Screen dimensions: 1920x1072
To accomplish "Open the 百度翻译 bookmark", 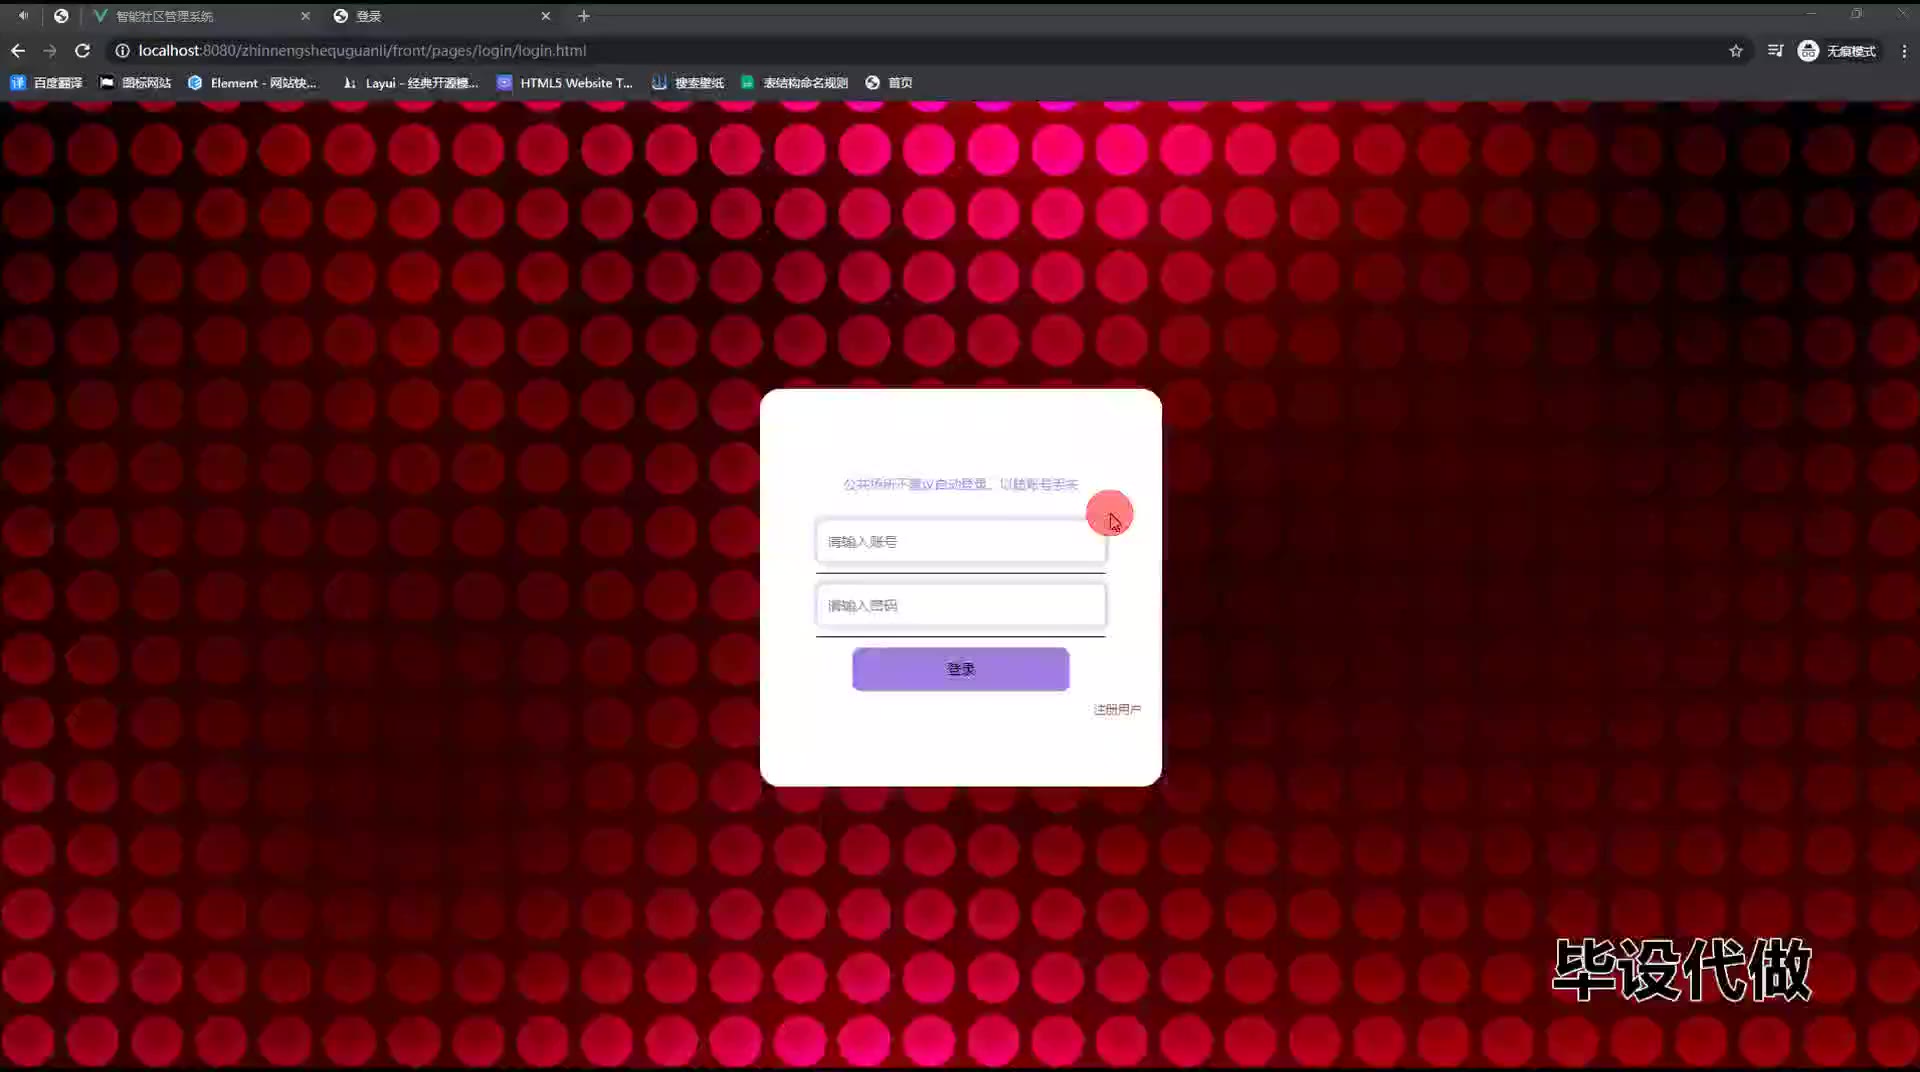I will pos(46,83).
